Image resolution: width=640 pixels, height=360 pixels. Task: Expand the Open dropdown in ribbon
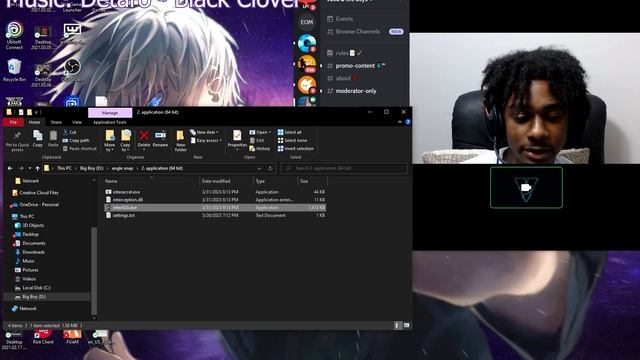[x=260, y=132]
